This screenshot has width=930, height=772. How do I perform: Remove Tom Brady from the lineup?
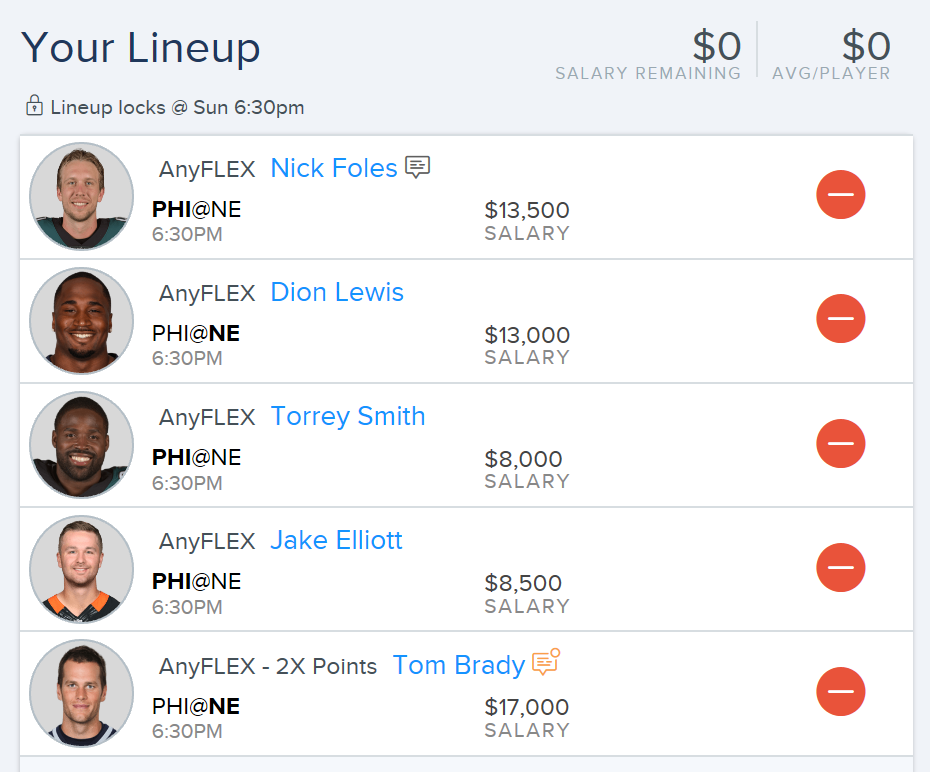(840, 691)
